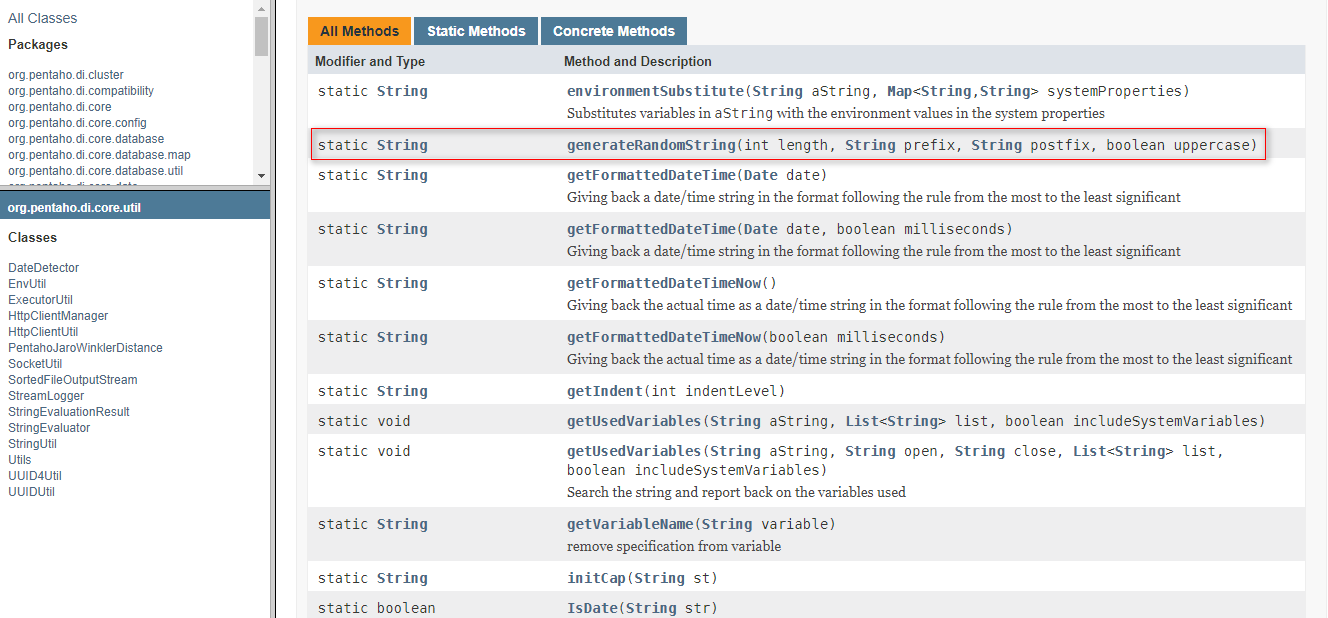Switch to the Static Methods tab

coord(475,31)
